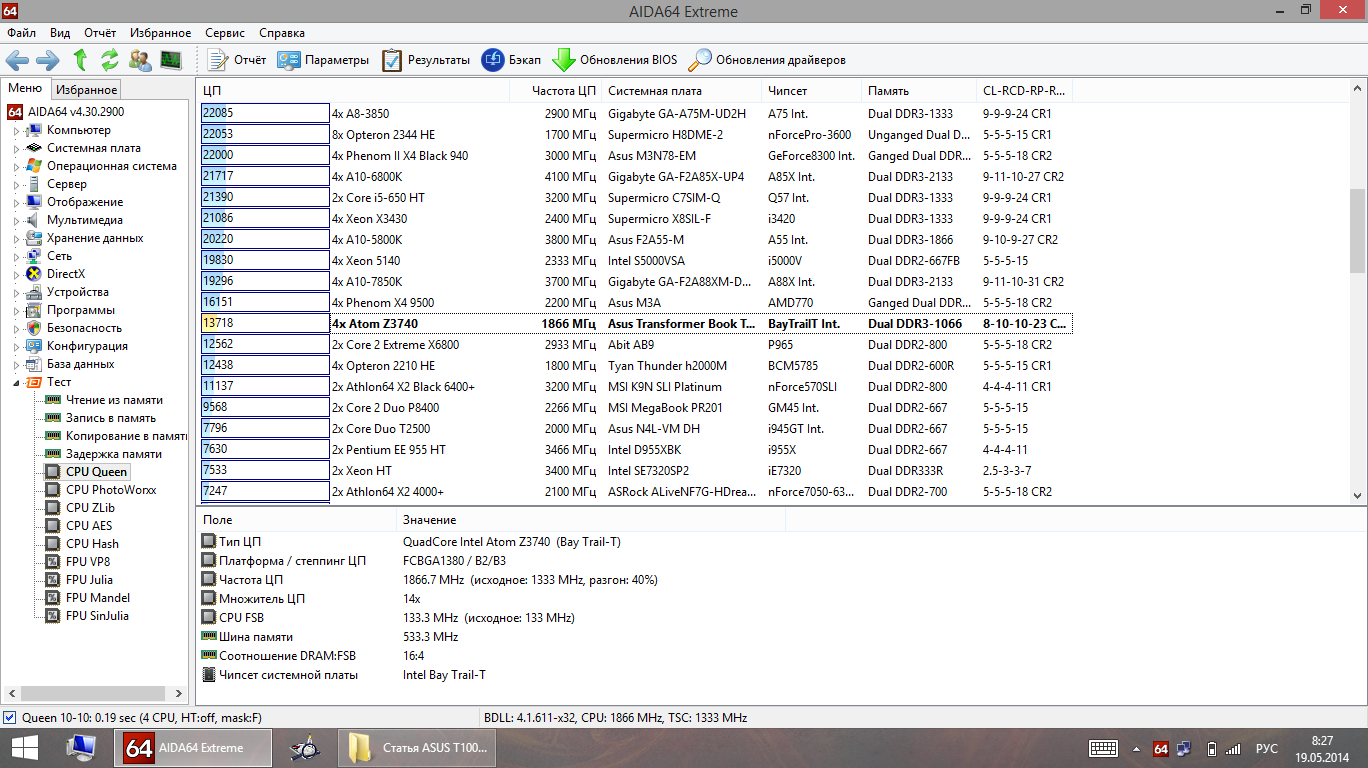Collapse the Тест tree node

point(16,382)
